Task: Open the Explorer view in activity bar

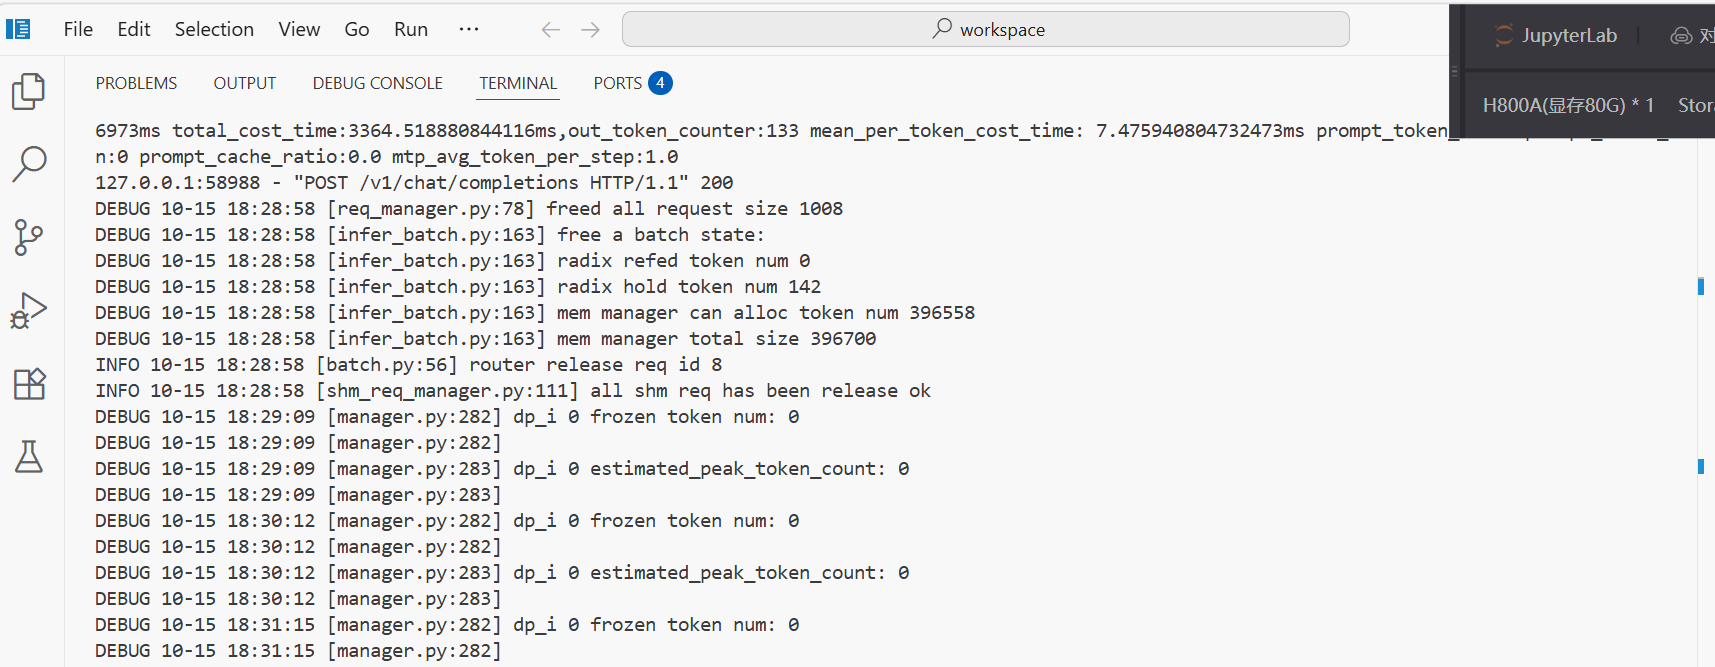Action: pyautogui.click(x=29, y=91)
